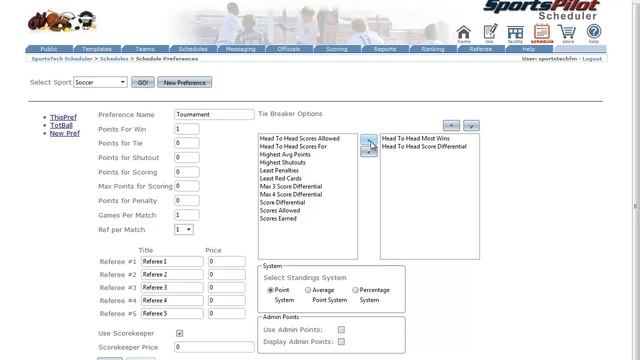Select 'Head To Head Score Differential' item
The width and height of the screenshot is (640, 360).
pyautogui.click(x=424, y=146)
